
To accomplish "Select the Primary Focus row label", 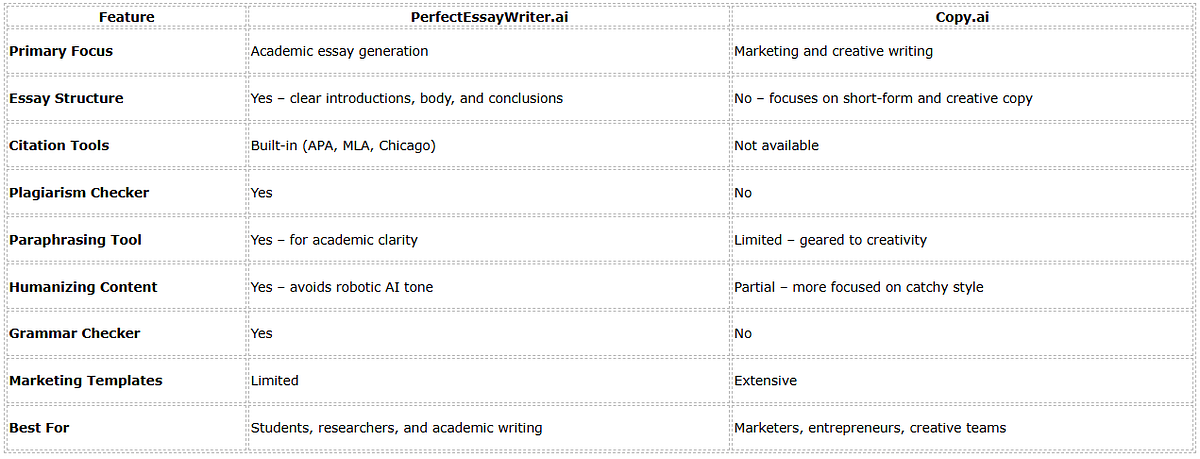I will click(61, 51).
